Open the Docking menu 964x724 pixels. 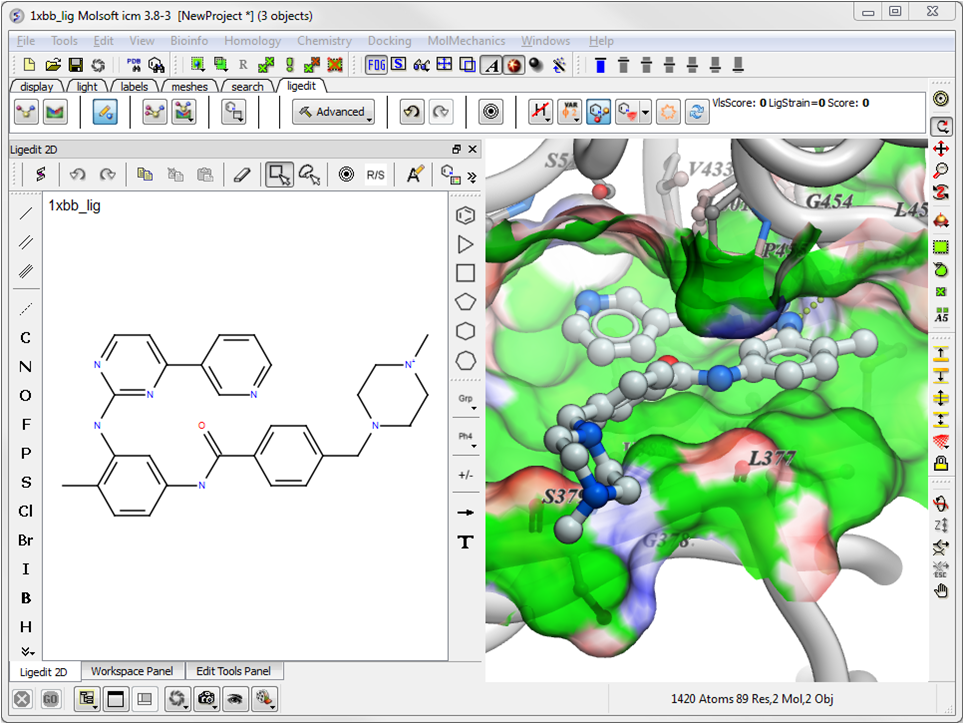[x=389, y=41]
